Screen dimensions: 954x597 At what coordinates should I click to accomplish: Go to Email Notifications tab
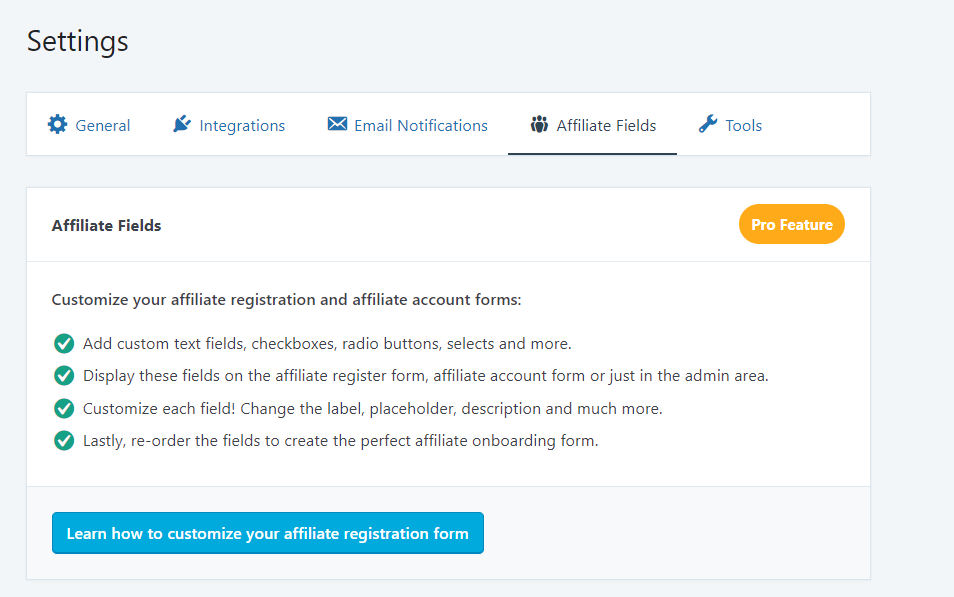click(x=407, y=125)
